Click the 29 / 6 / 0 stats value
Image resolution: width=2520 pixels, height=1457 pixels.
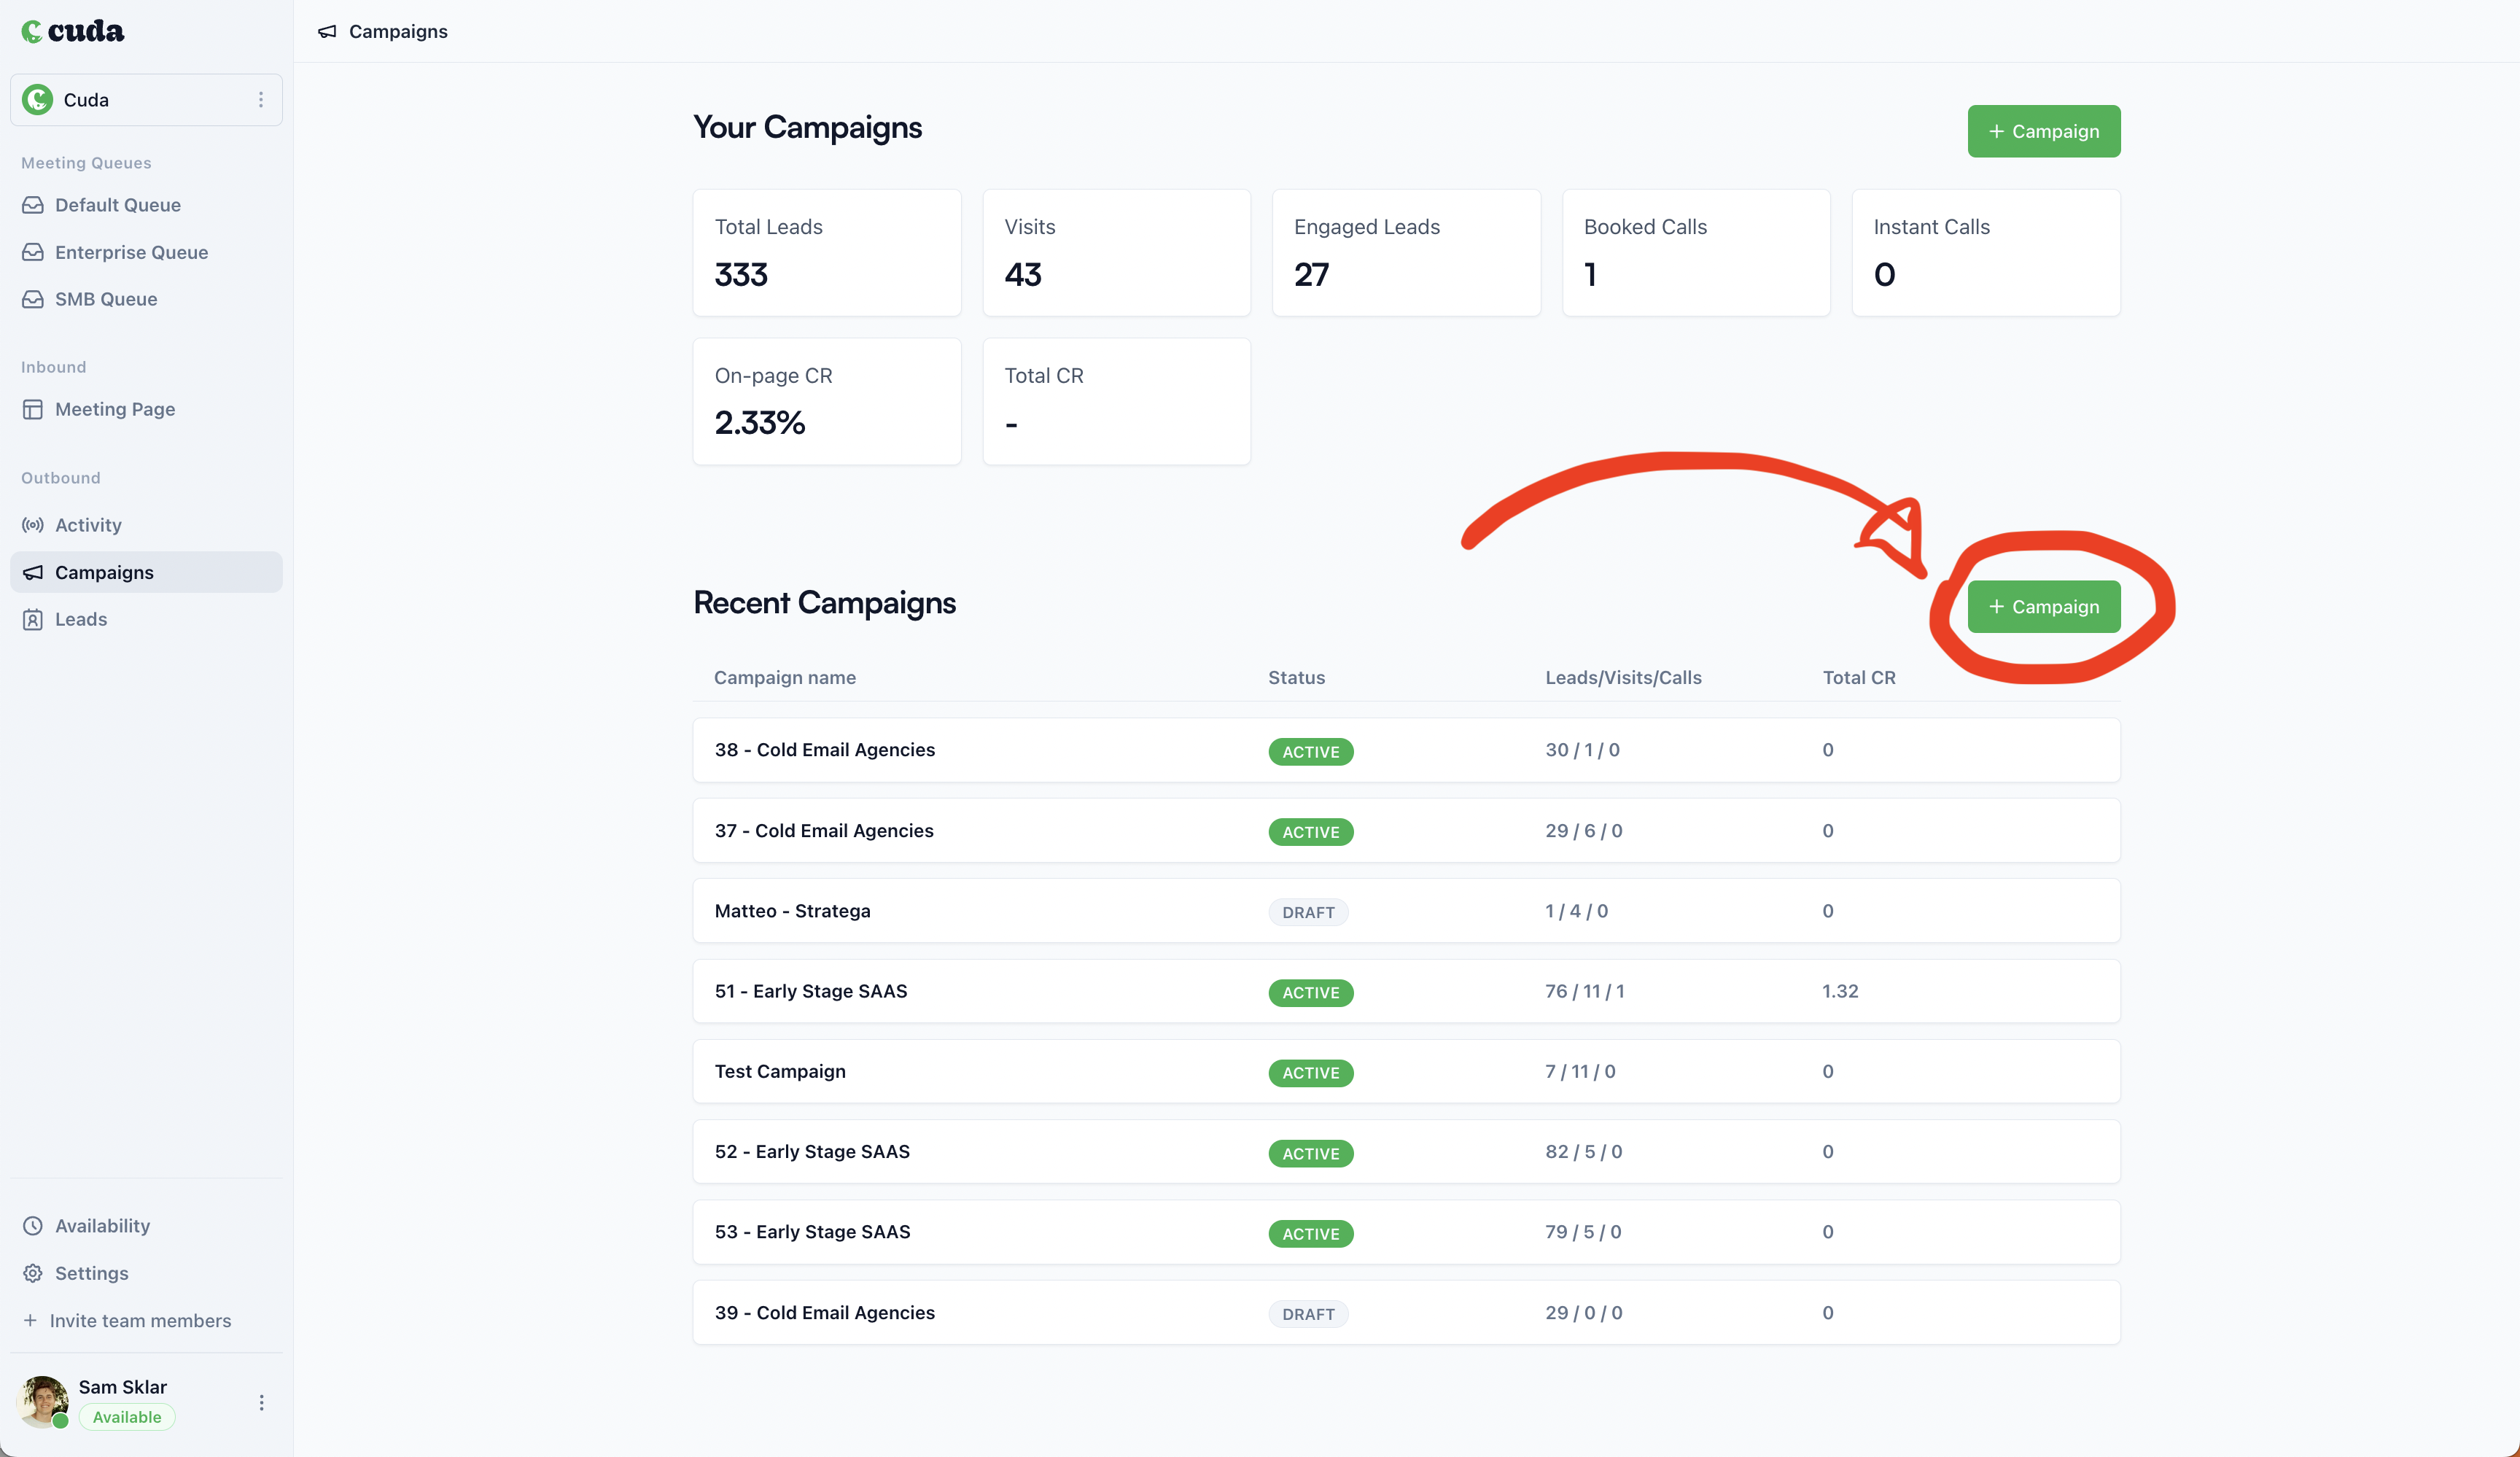1583,830
